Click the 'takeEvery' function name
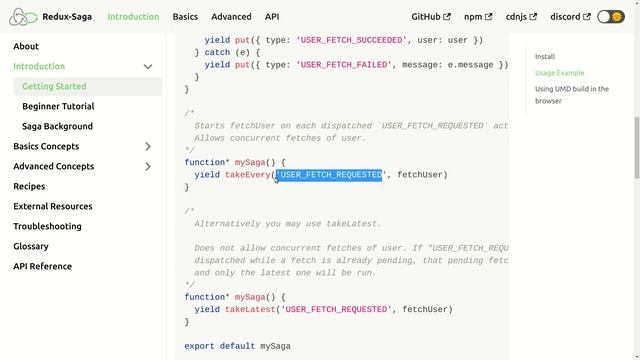Viewport: 640px width, 360px height. point(248,175)
